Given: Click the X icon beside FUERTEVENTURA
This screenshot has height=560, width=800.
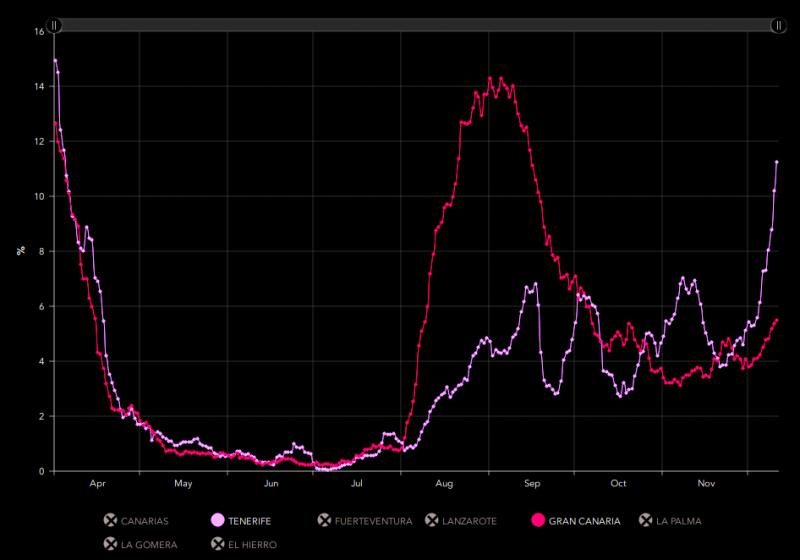Looking at the screenshot, I should 324,520.
